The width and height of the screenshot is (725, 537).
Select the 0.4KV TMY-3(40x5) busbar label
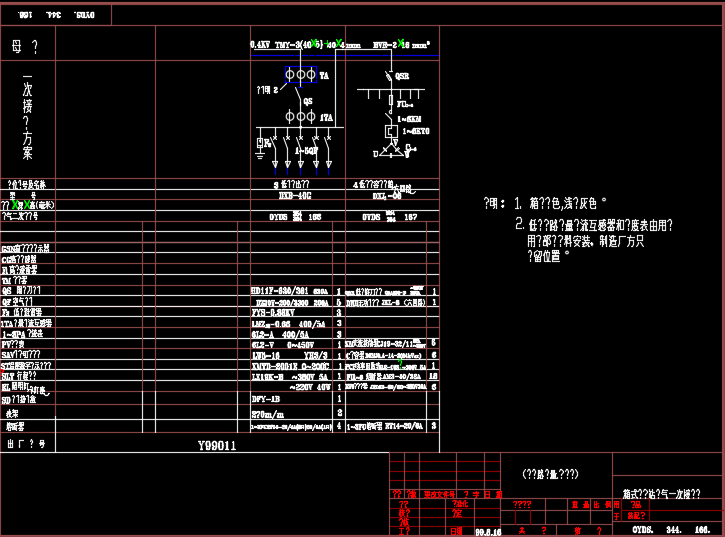(x=286, y=44)
